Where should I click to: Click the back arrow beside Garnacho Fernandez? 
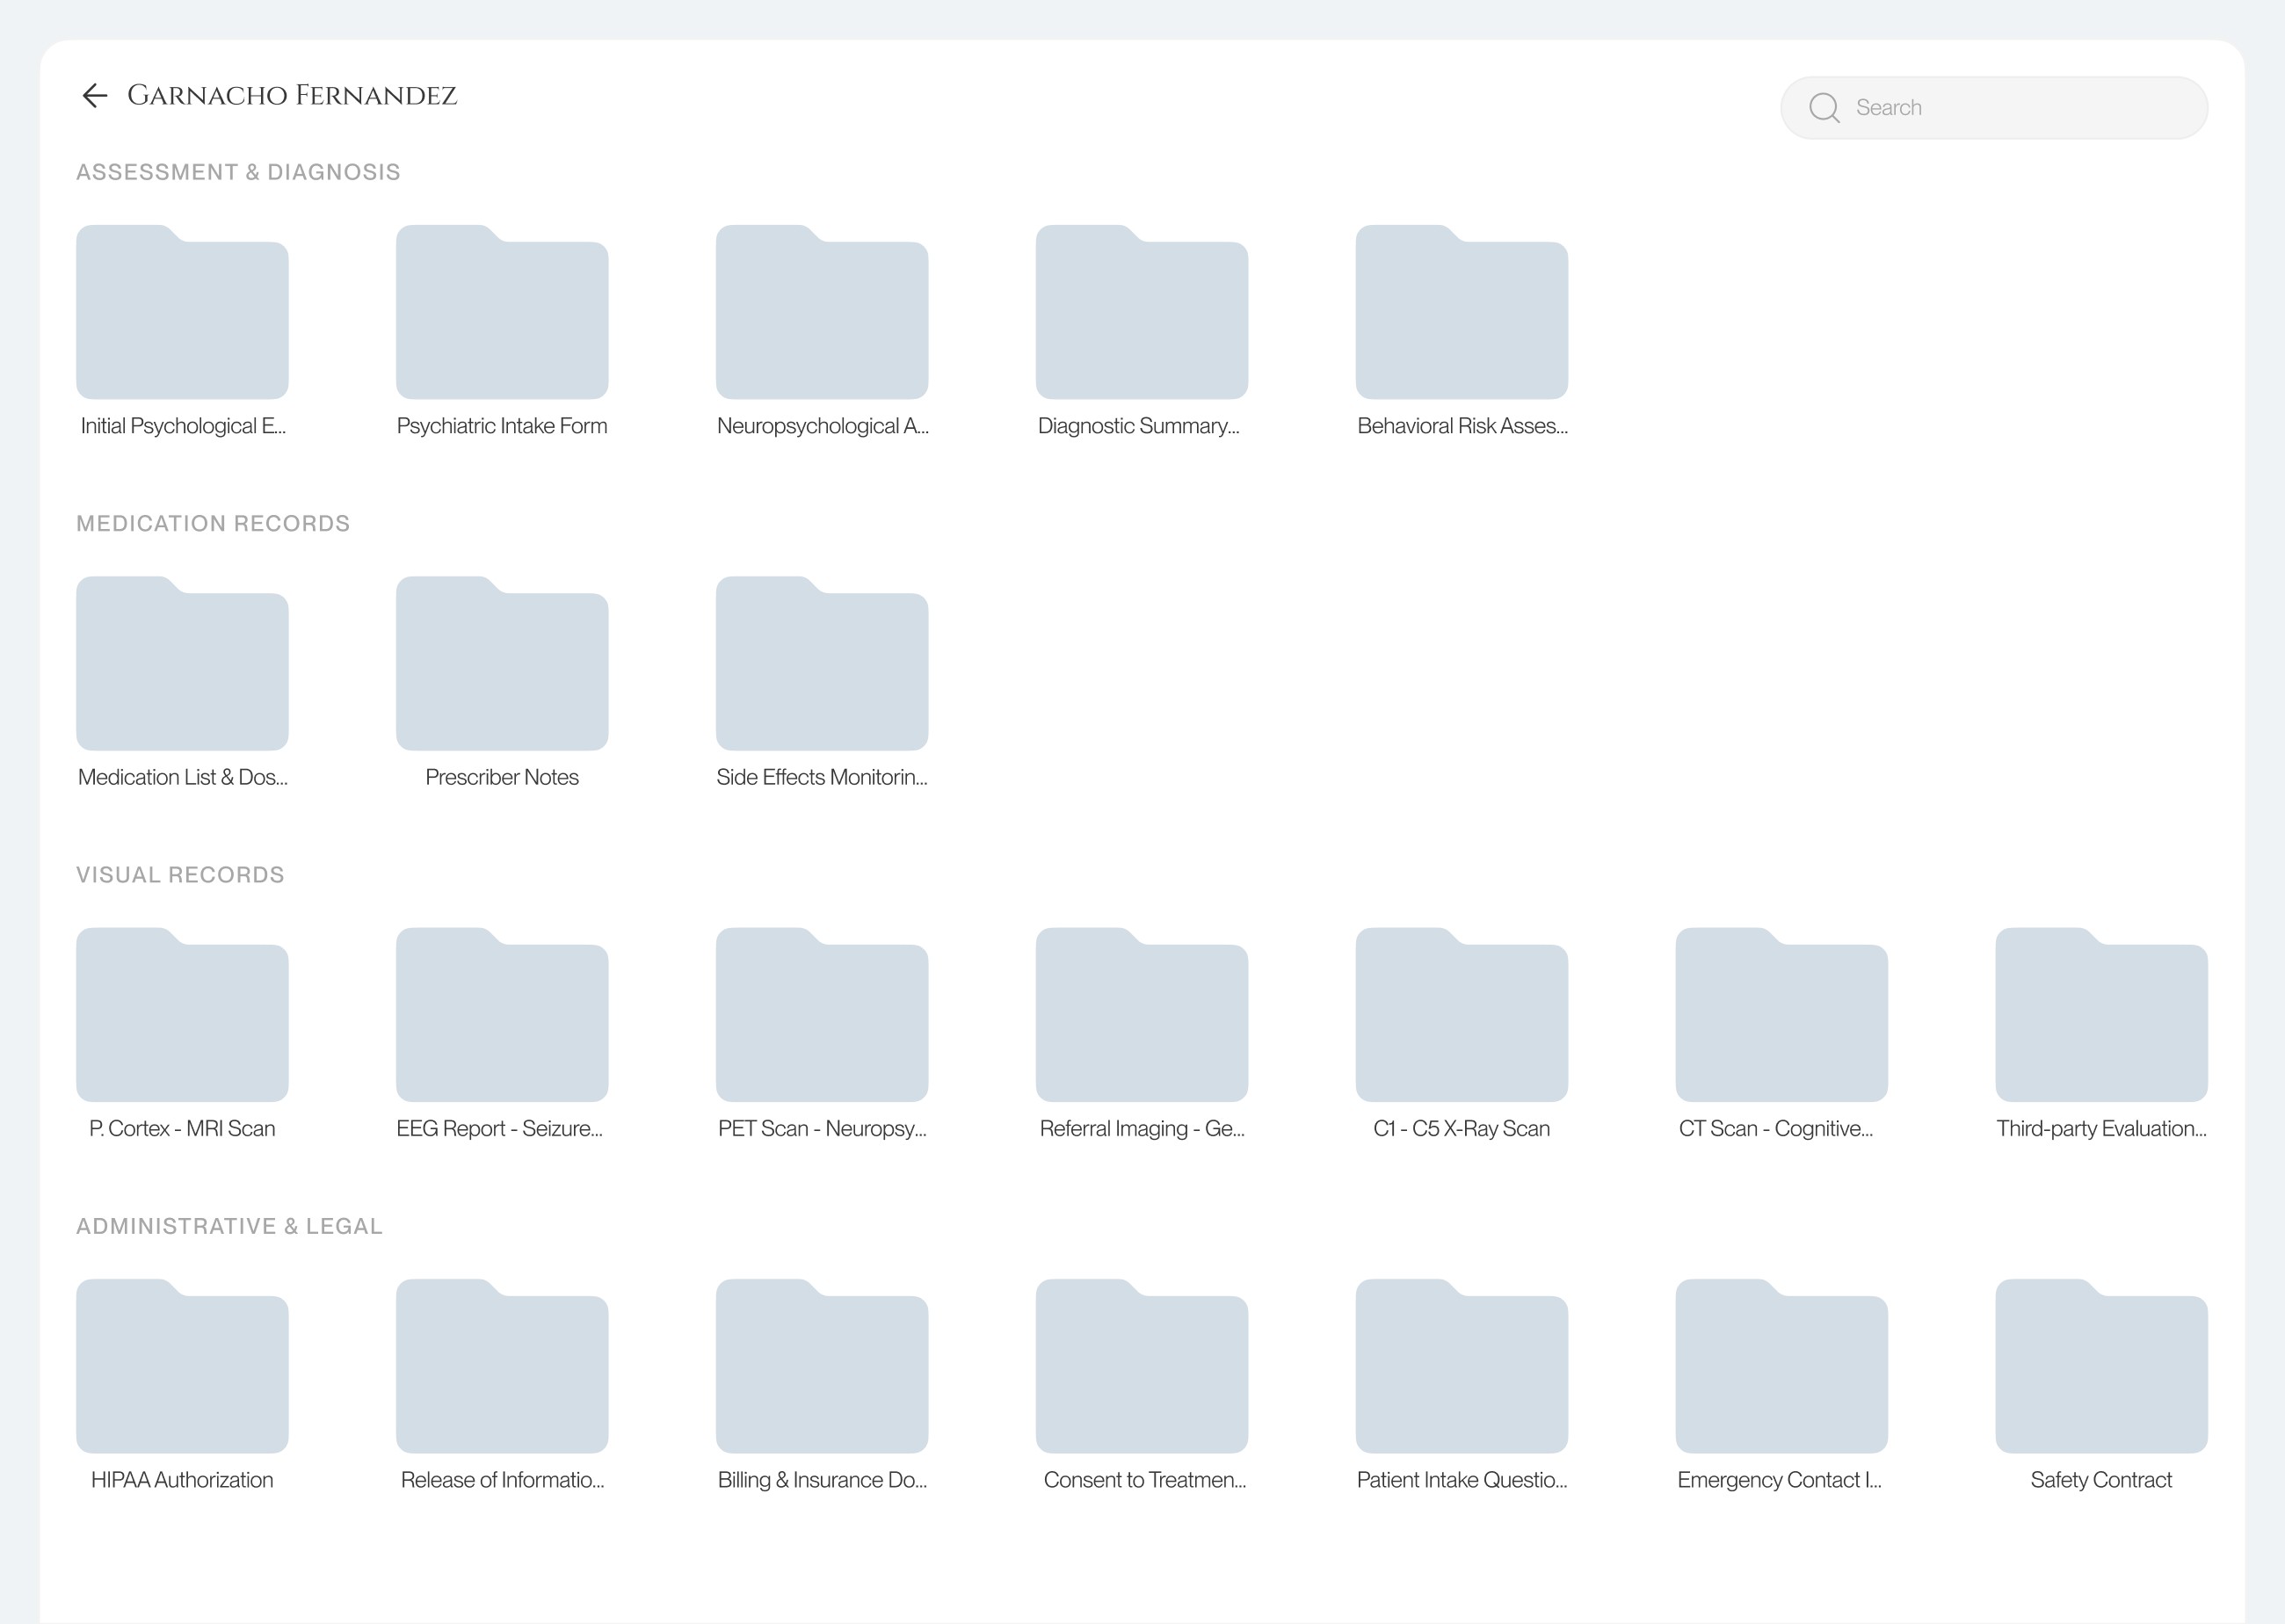(x=94, y=96)
